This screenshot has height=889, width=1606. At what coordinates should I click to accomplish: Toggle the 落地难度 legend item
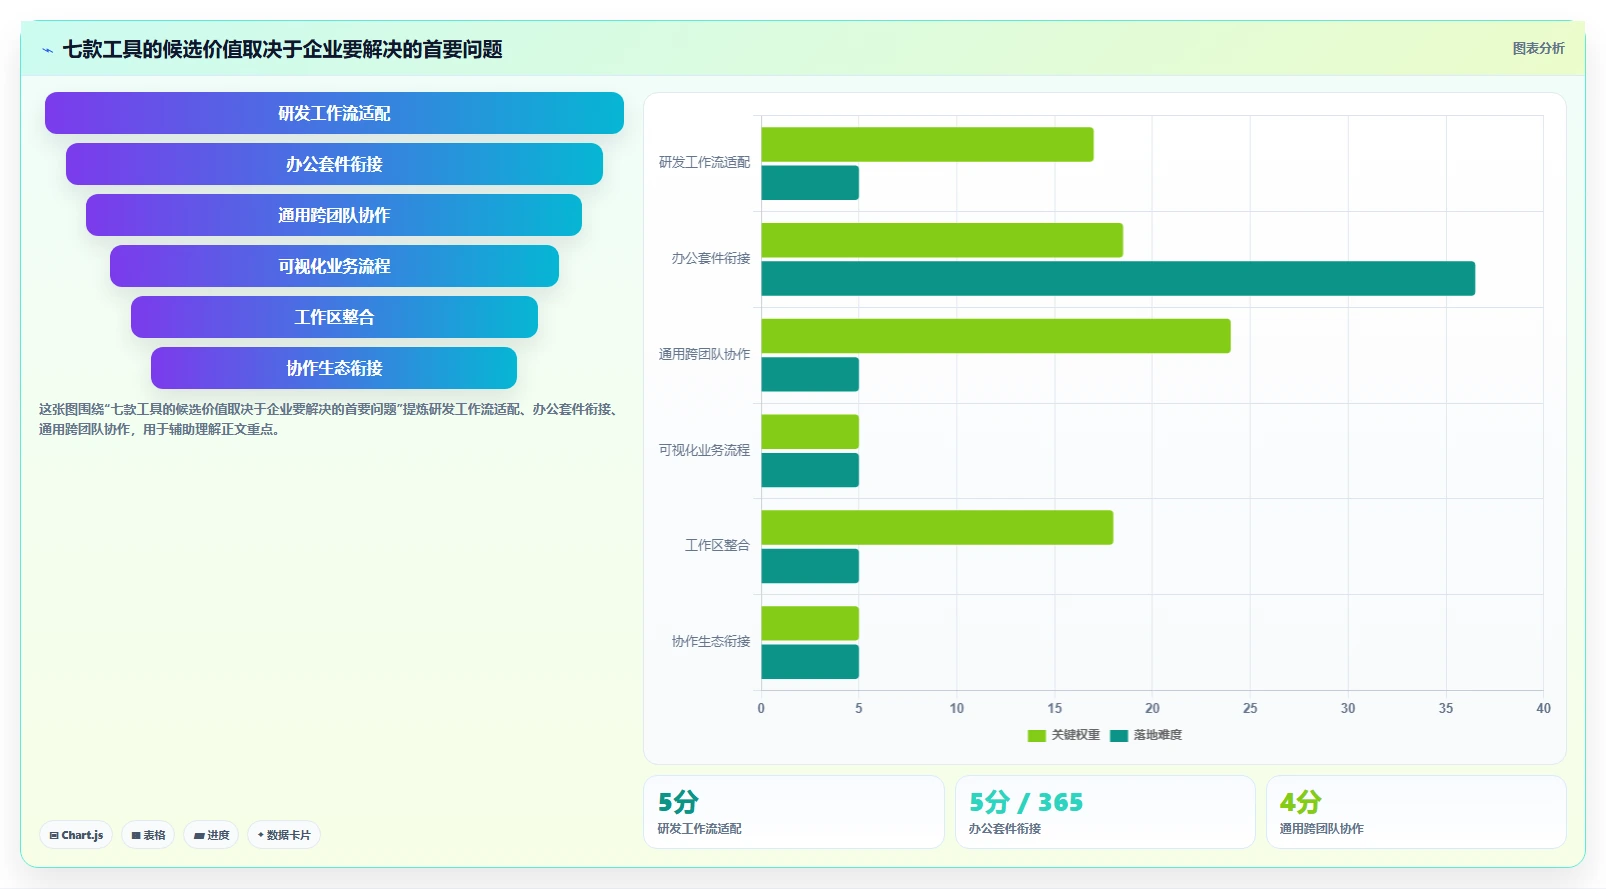click(x=1146, y=735)
